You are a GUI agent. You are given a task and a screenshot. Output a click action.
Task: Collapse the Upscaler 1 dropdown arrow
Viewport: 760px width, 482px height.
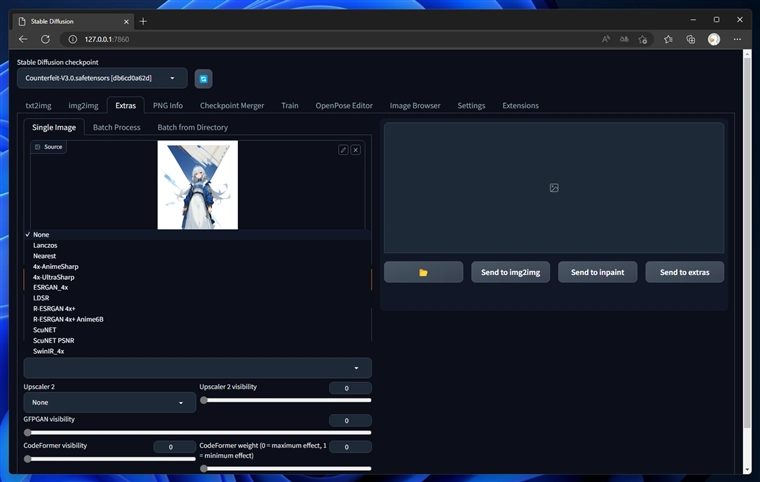356,368
